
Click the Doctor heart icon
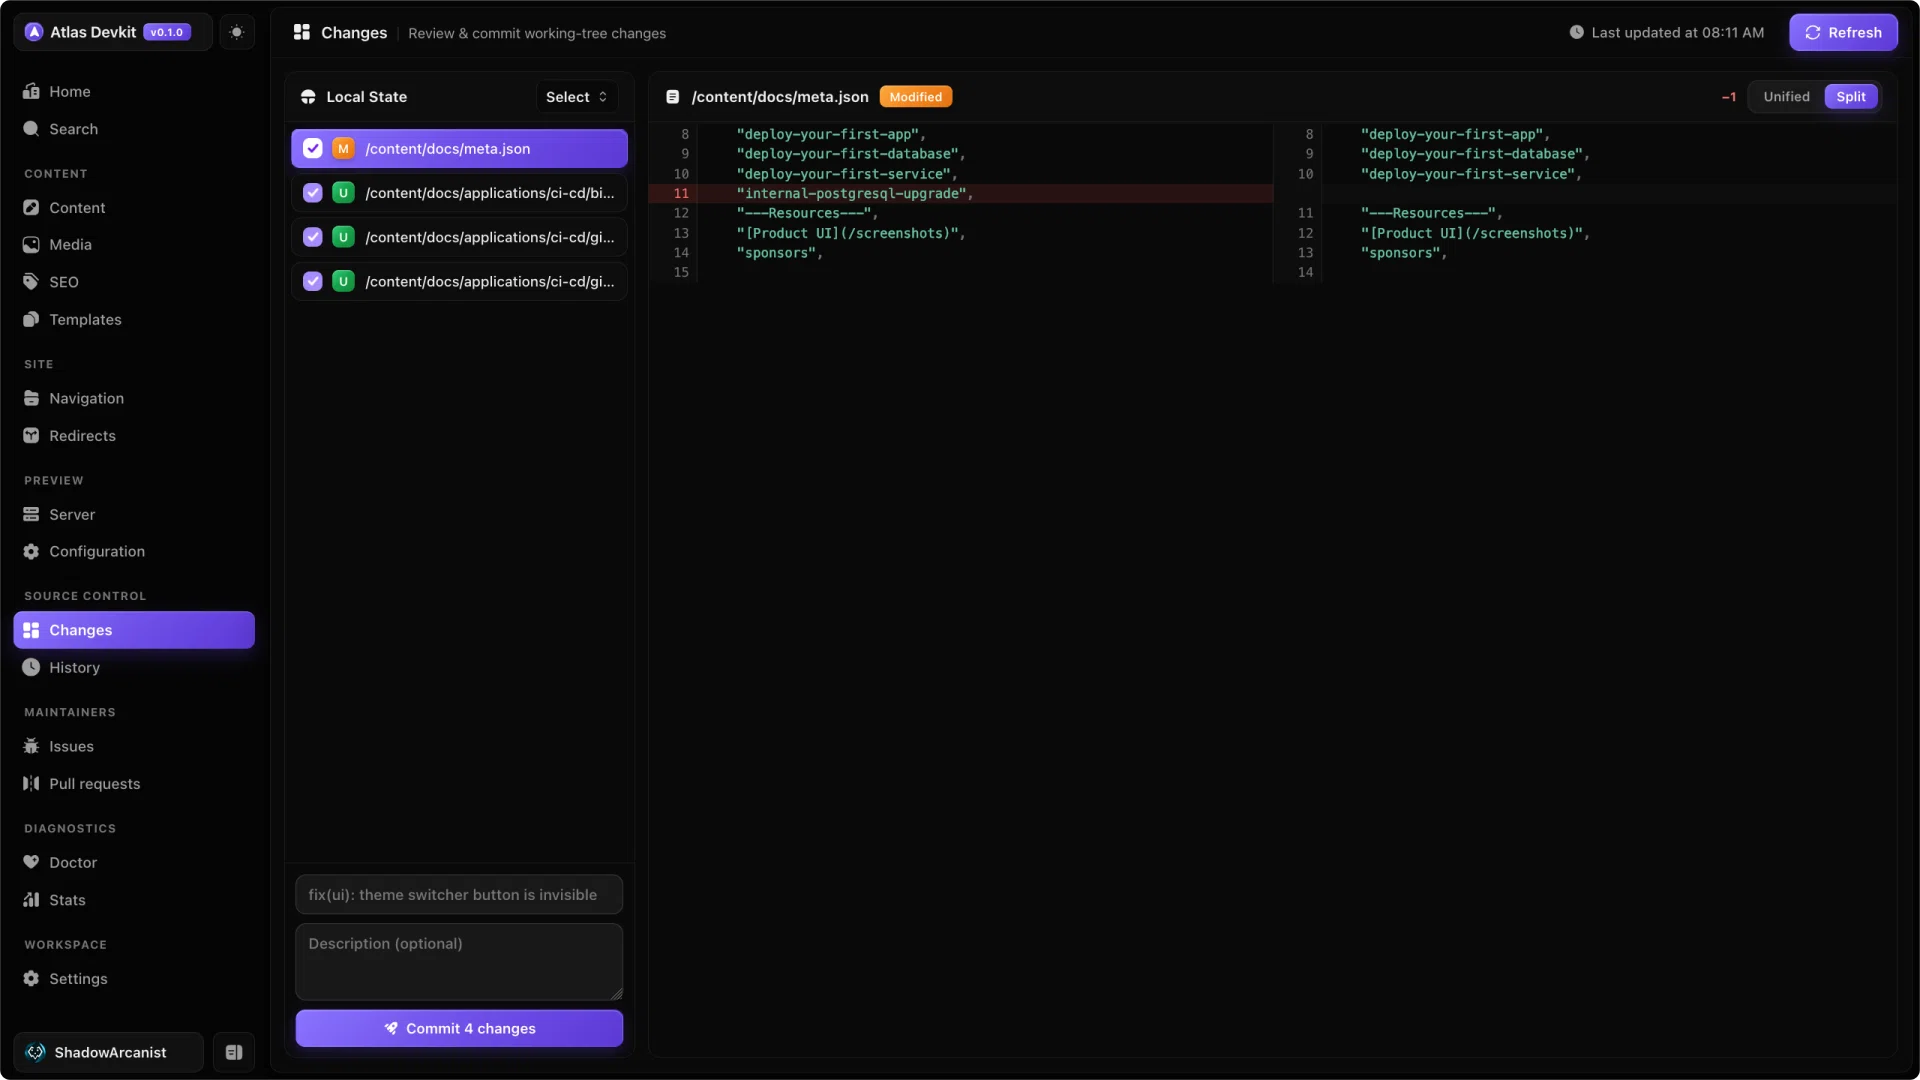point(31,863)
